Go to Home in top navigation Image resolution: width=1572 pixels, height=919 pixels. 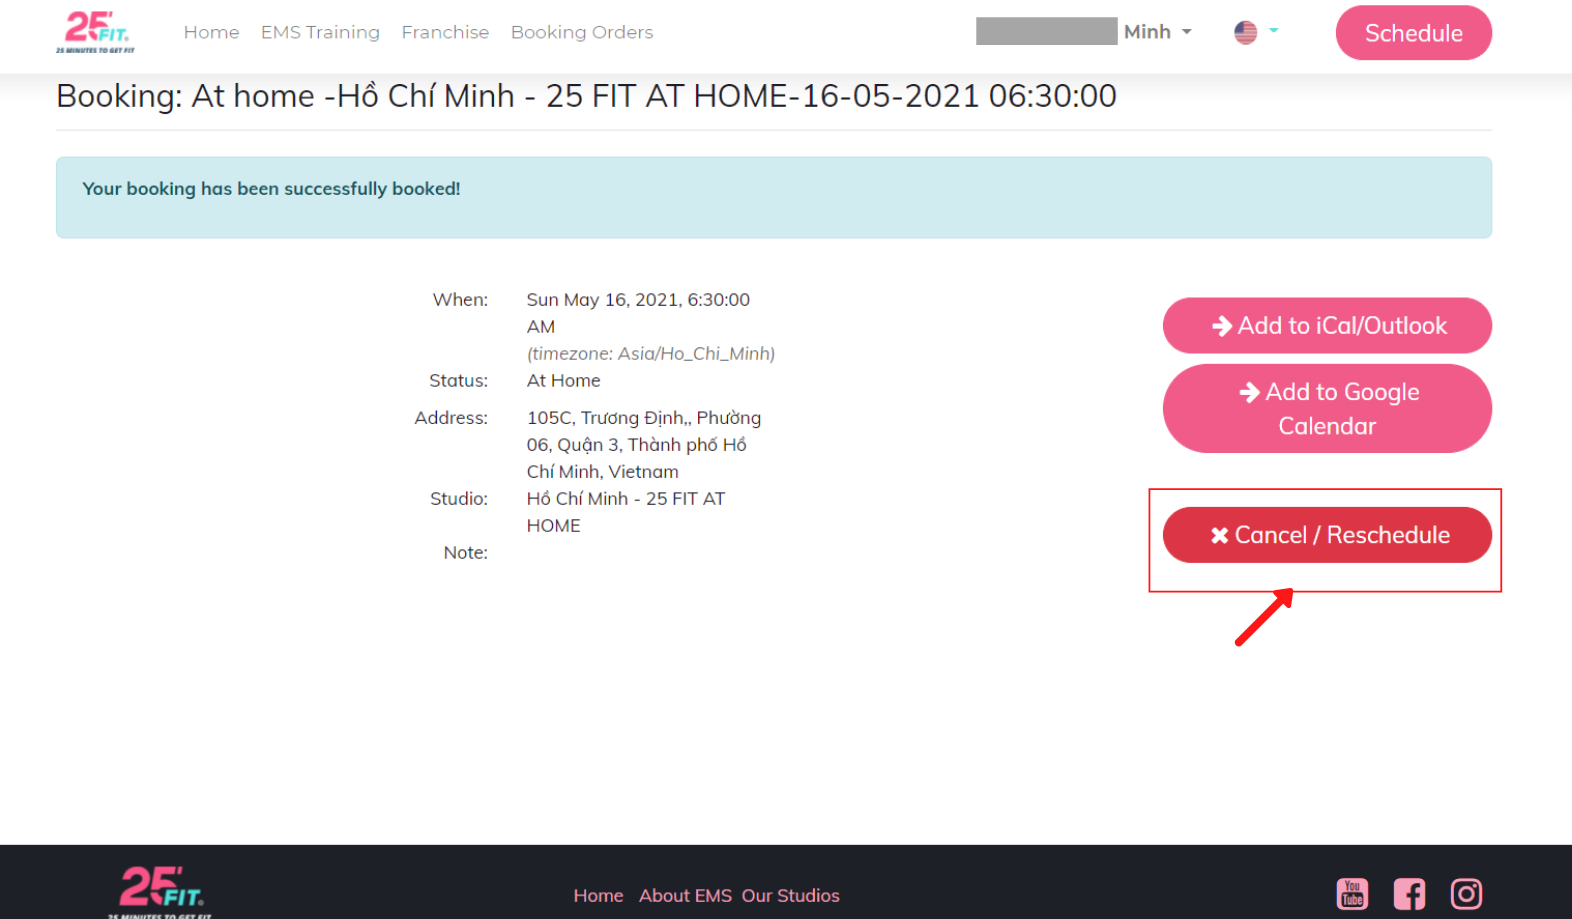click(x=211, y=32)
